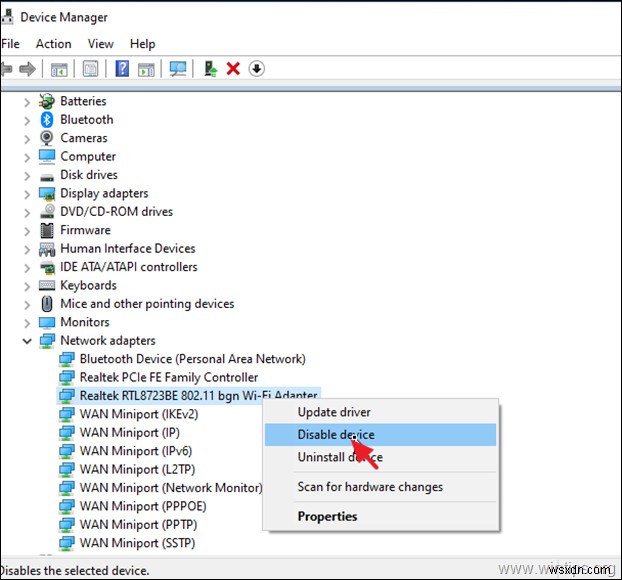Screen dimensions: 622x580
Task: Select WAN Miniport (L2TP)
Action: pyautogui.click(x=137, y=469)
